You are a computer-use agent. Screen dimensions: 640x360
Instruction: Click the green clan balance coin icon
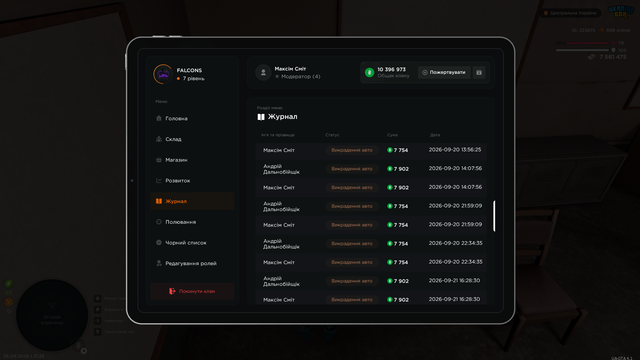pos(369,72)
